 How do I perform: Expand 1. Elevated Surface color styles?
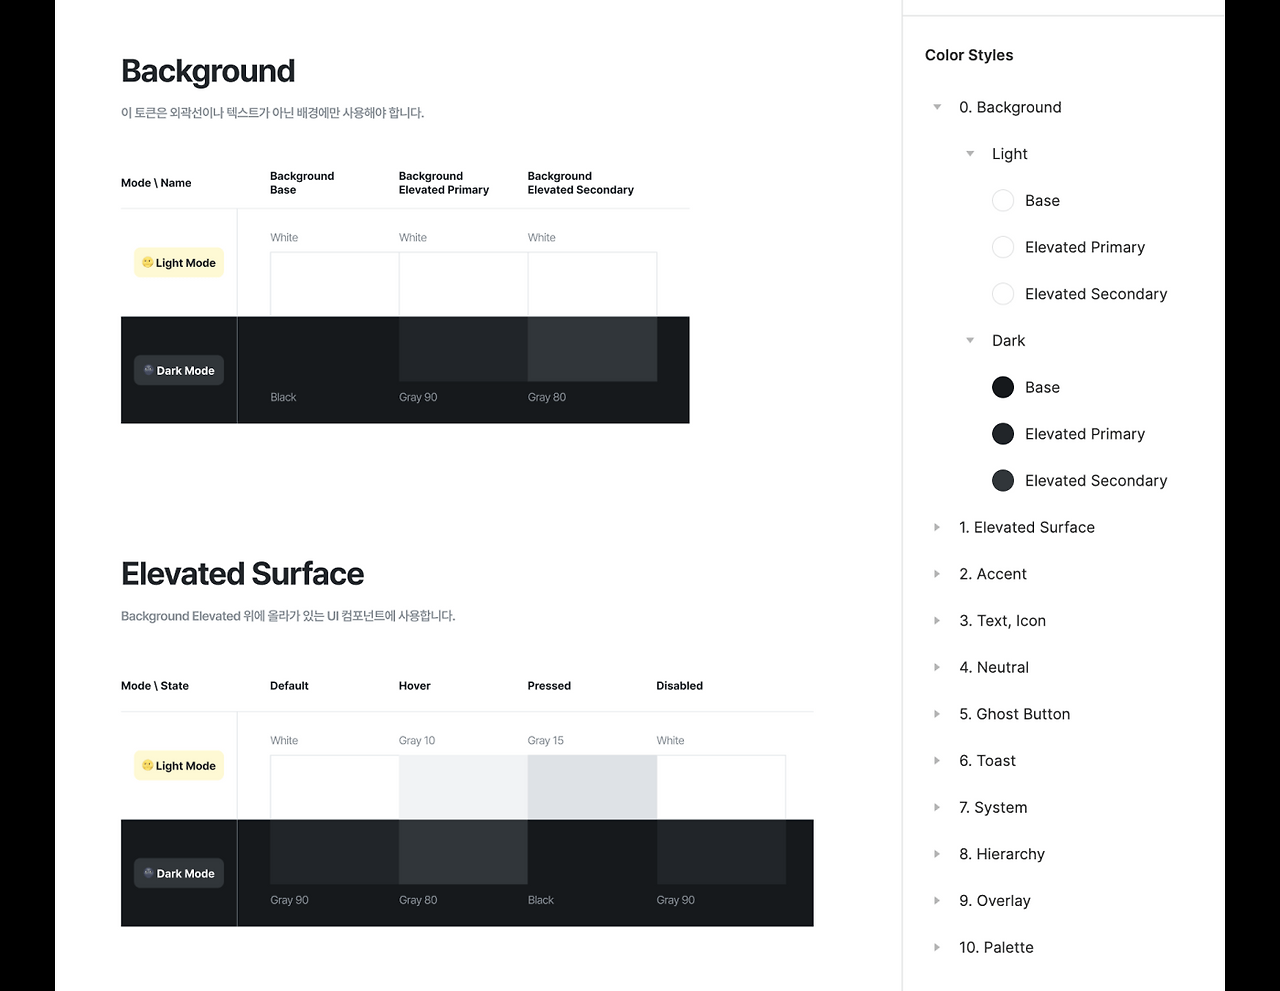(x=937, y=527)
